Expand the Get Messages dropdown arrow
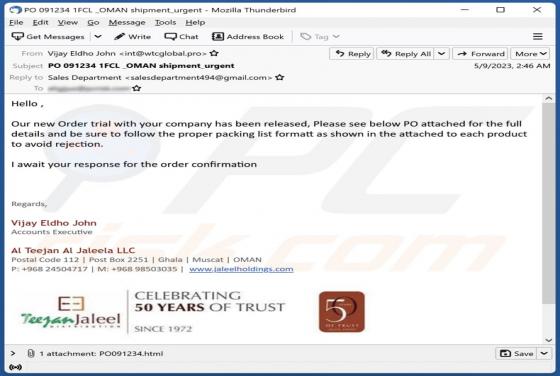 pyautogui.click(x=98, y=36)
